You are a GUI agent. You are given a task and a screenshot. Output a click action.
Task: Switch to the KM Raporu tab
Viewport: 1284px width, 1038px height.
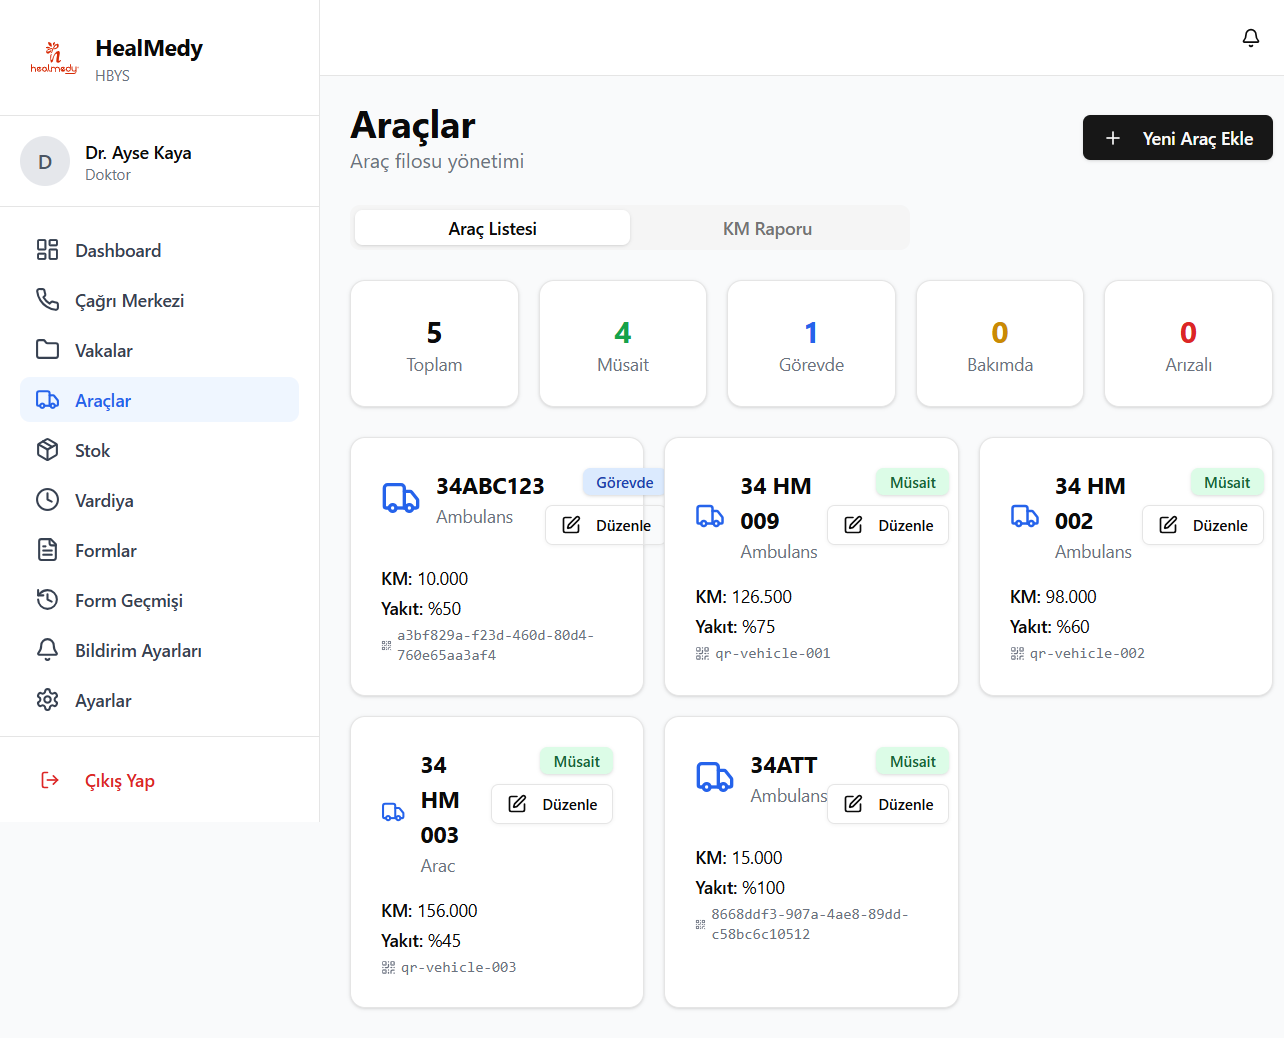point(767,229)
